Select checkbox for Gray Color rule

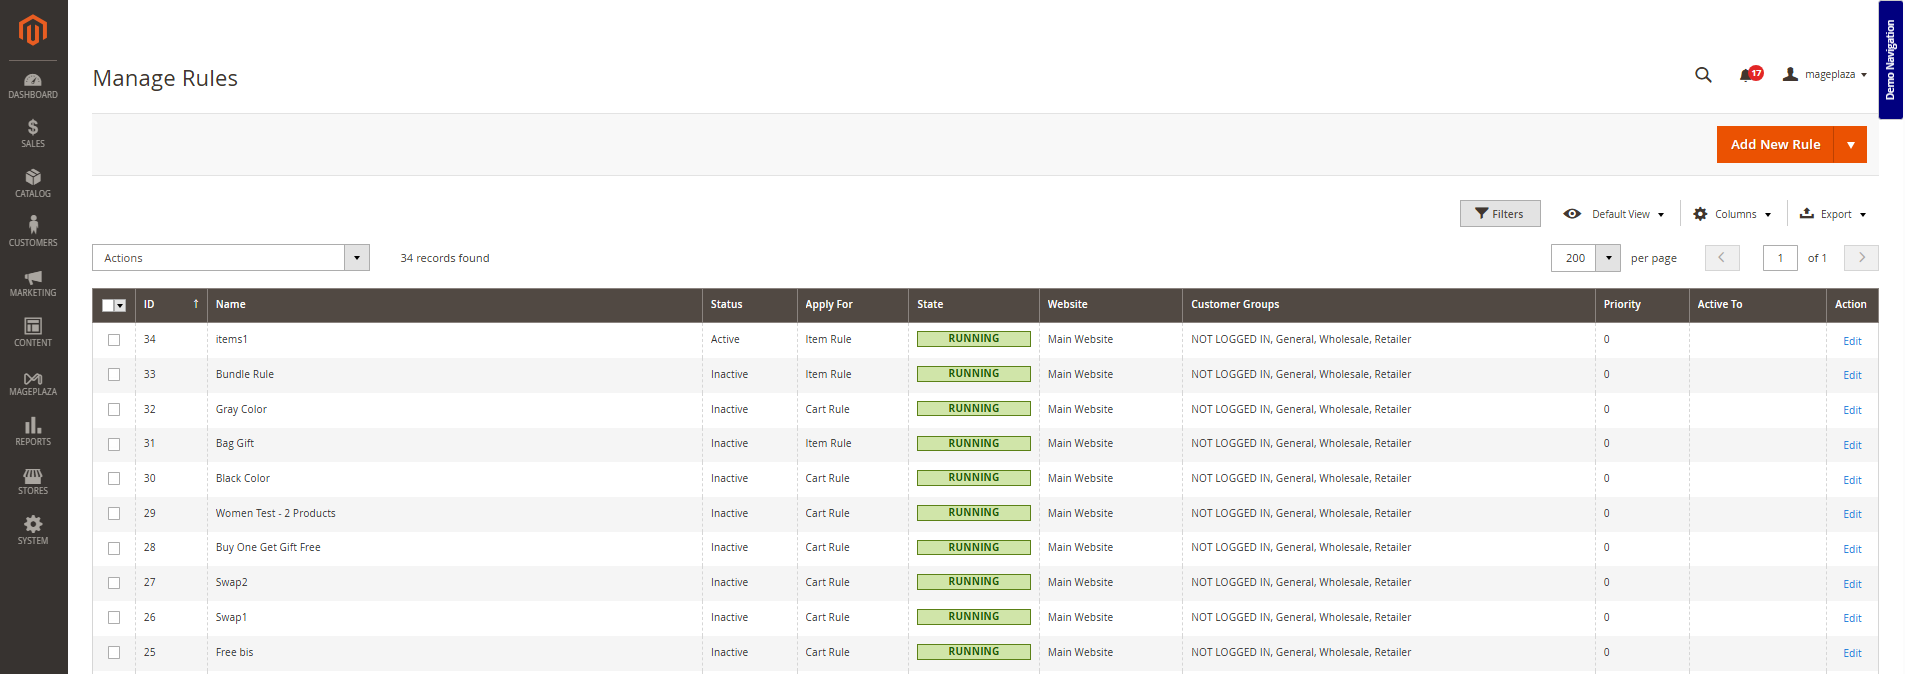tap(114, 410)
